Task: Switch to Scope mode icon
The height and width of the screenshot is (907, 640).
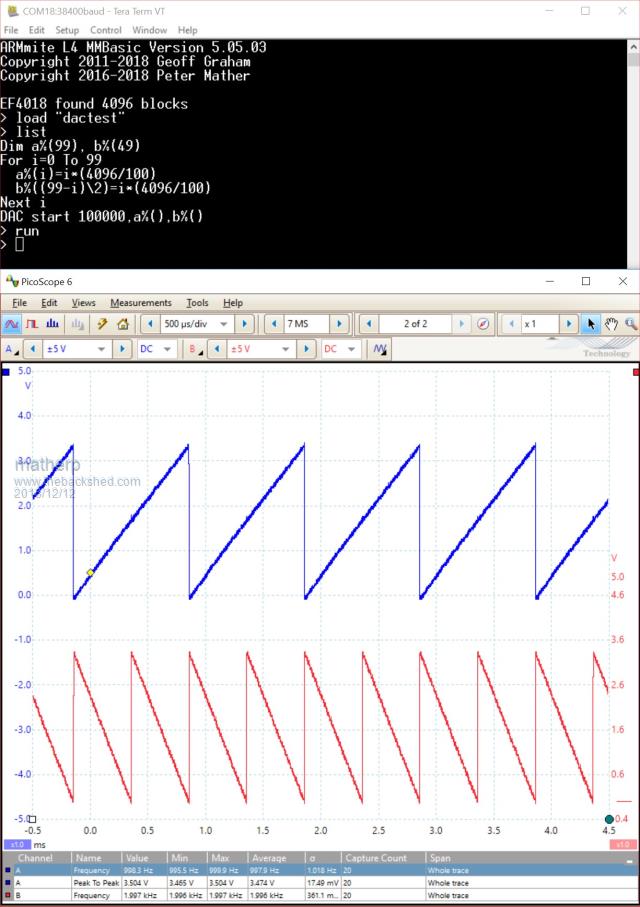Action: 12,324
